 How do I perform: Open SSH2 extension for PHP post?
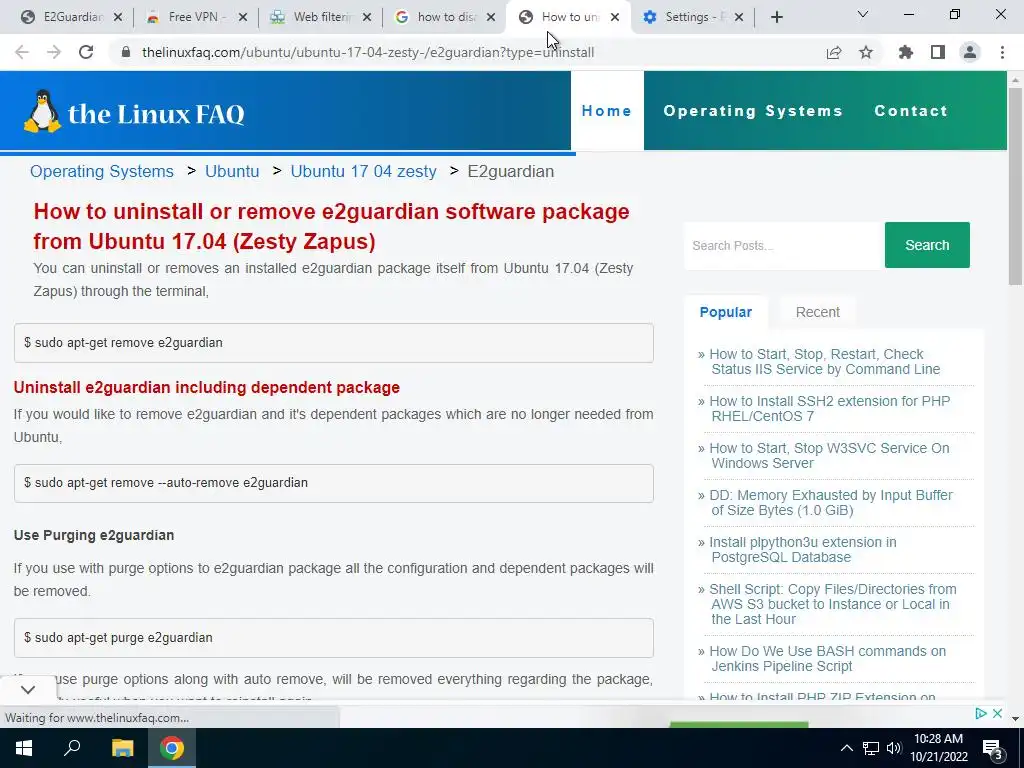pyautogui.click(x=829, y=409)
